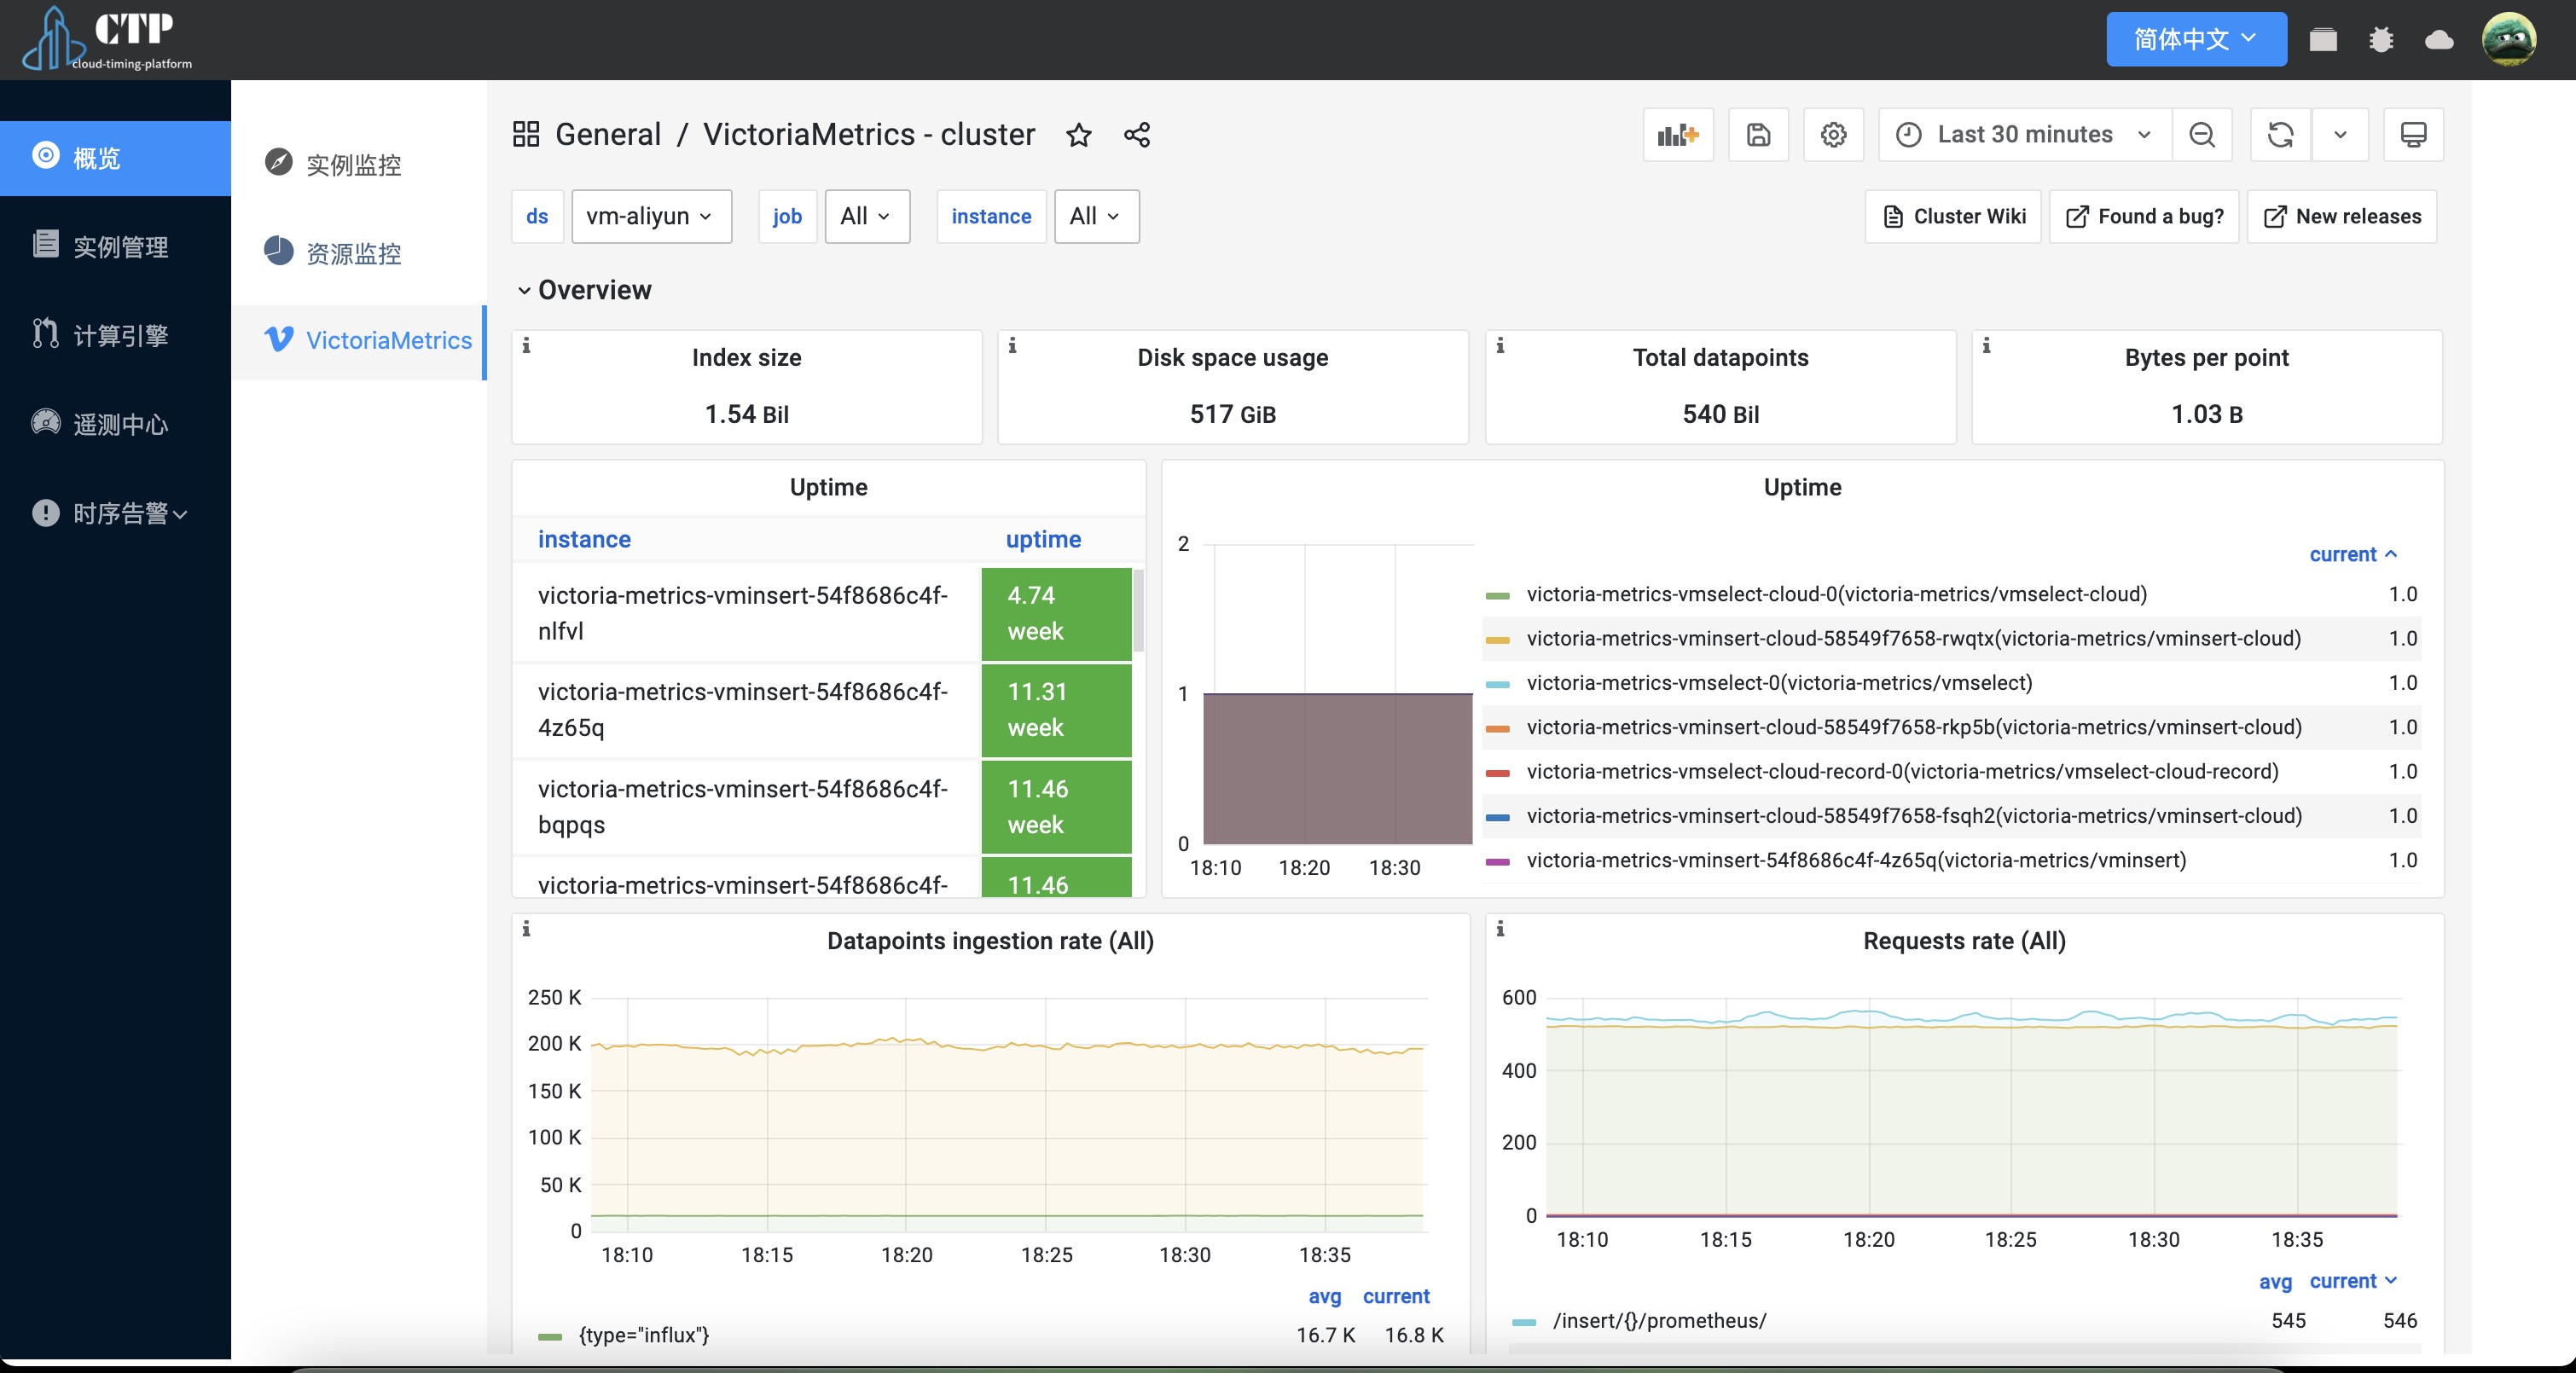Click Requests rate (All) panel title

pos(1964,941)
